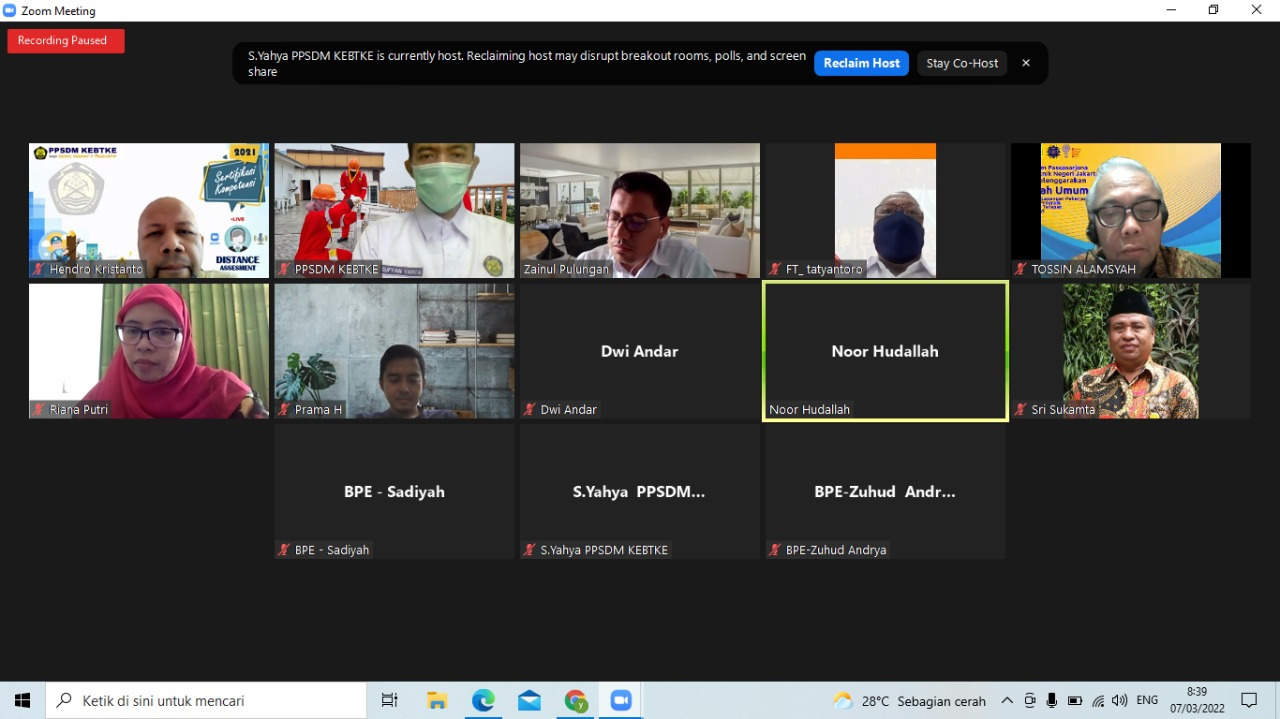The width and height of the screenshot is (1280, 719).
Task: Select Noor Hudallah's highlighted video tile
Action: (x=885, y=350)
